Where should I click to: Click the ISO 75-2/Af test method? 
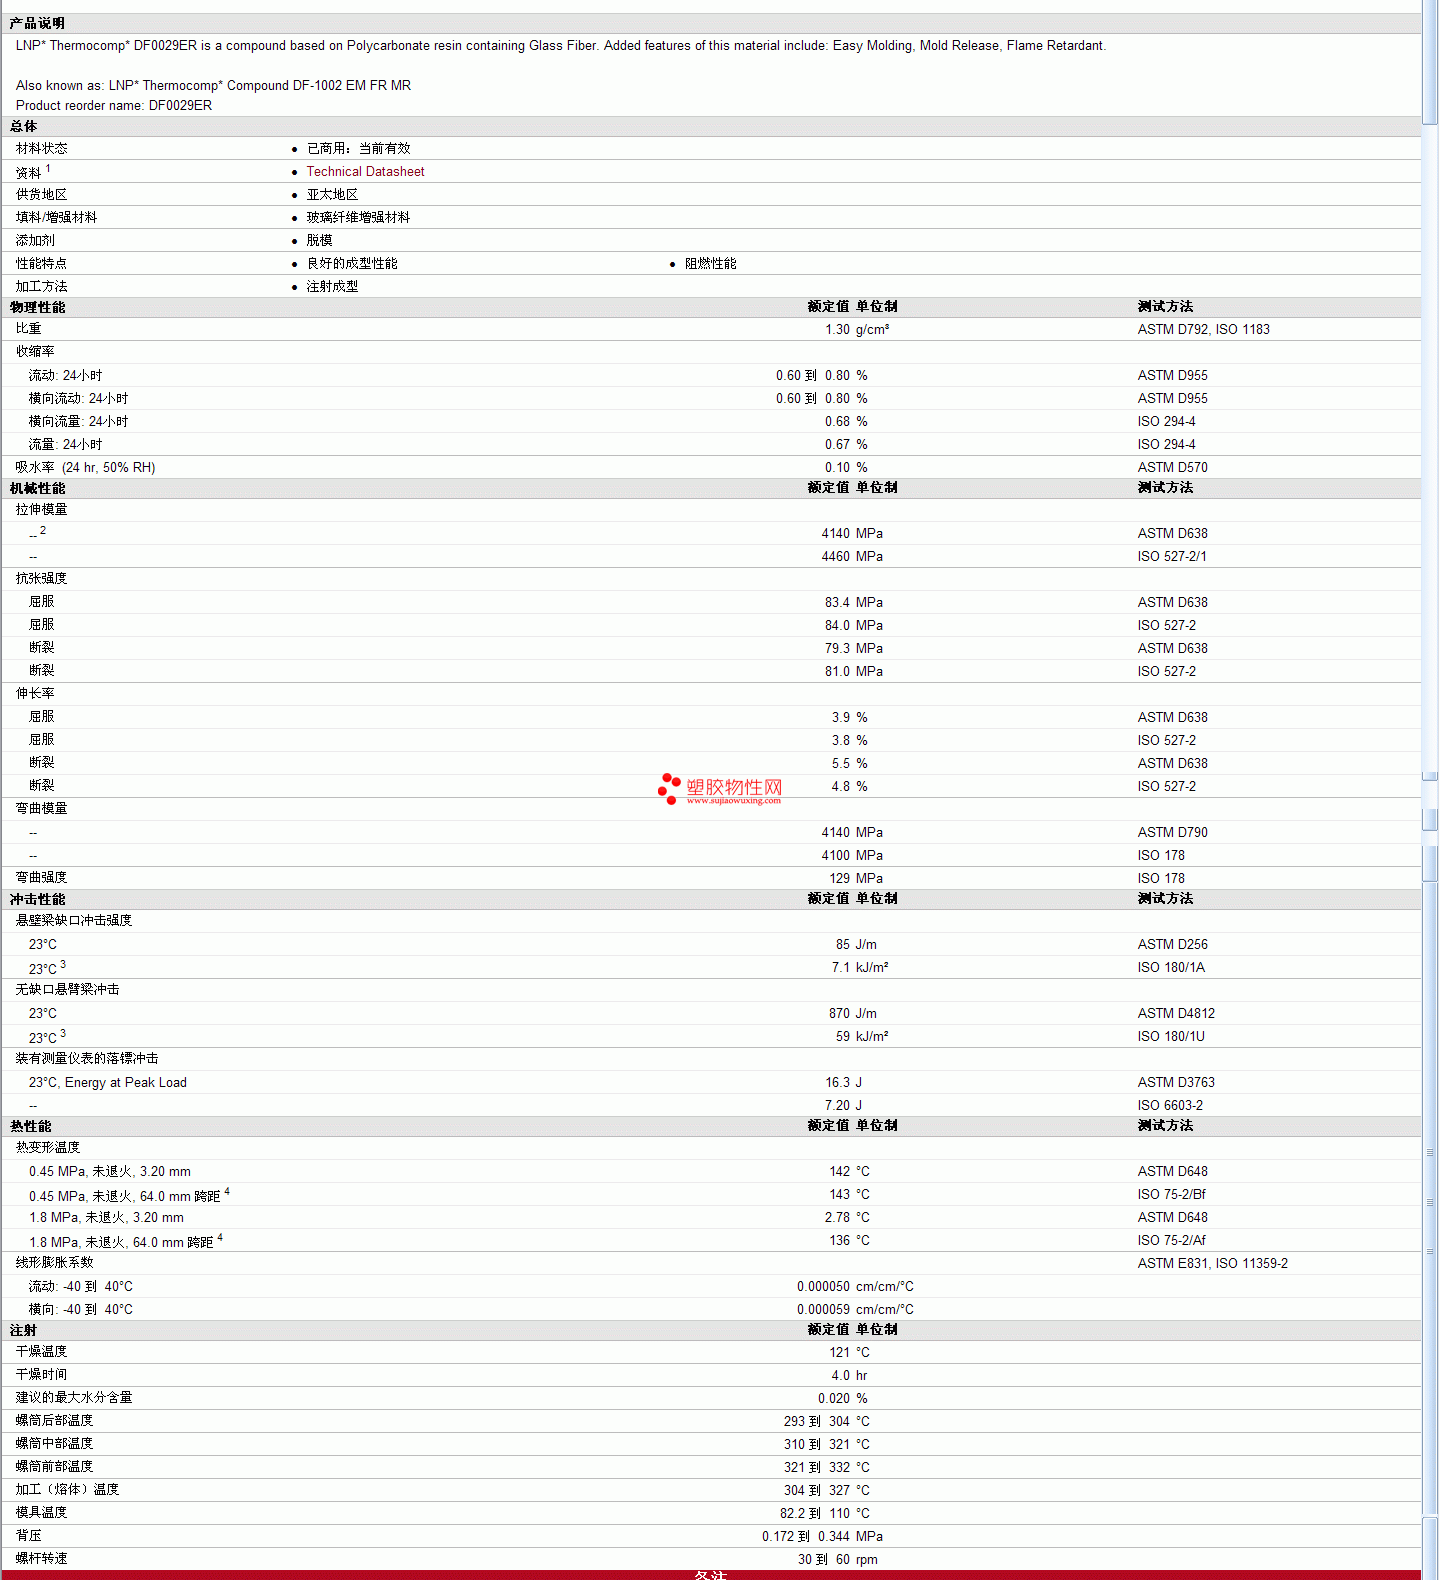1171,1240
